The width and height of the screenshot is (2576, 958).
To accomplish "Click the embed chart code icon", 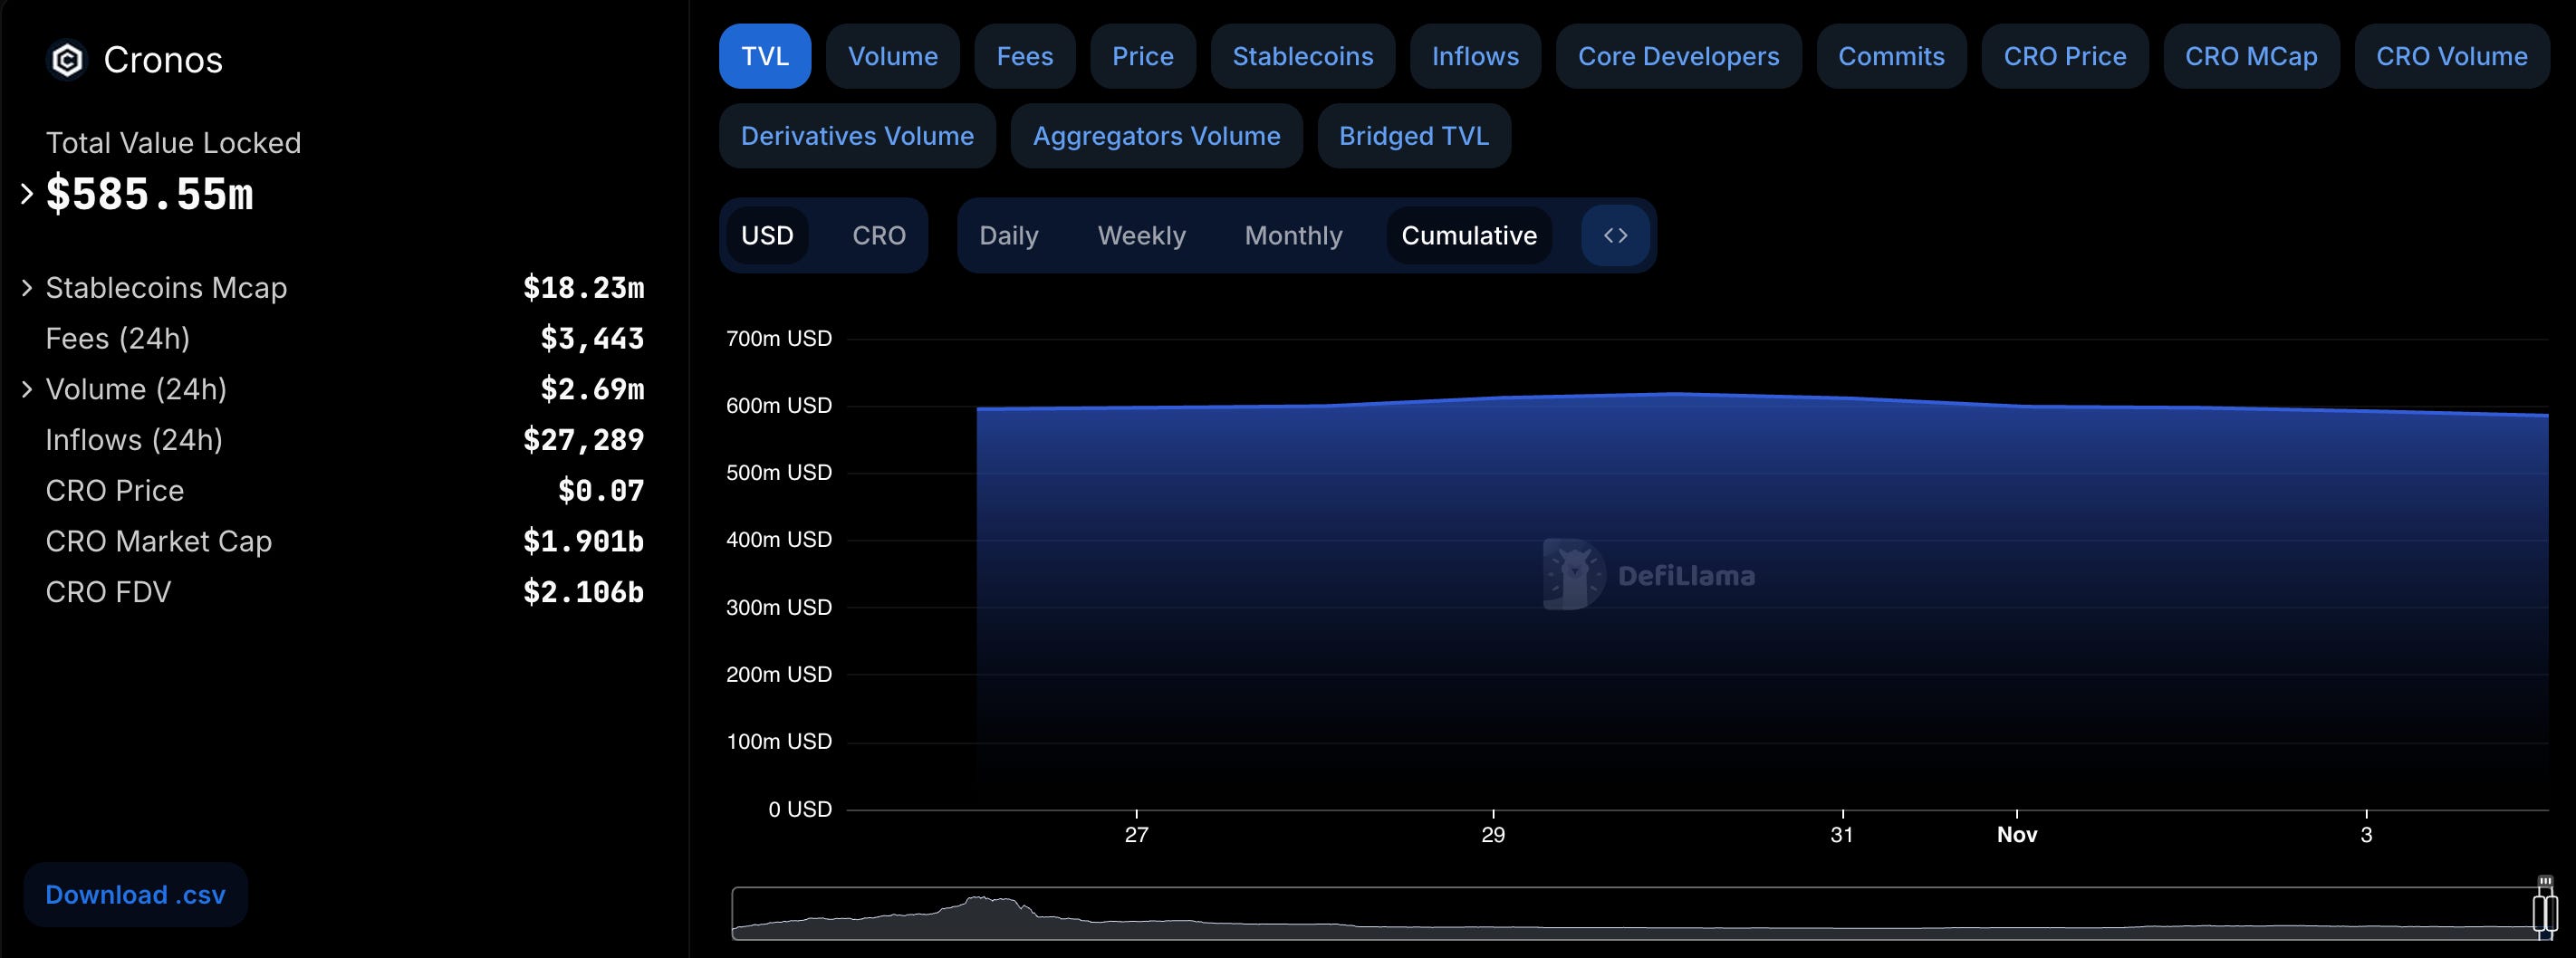I will click(1615, 236).
